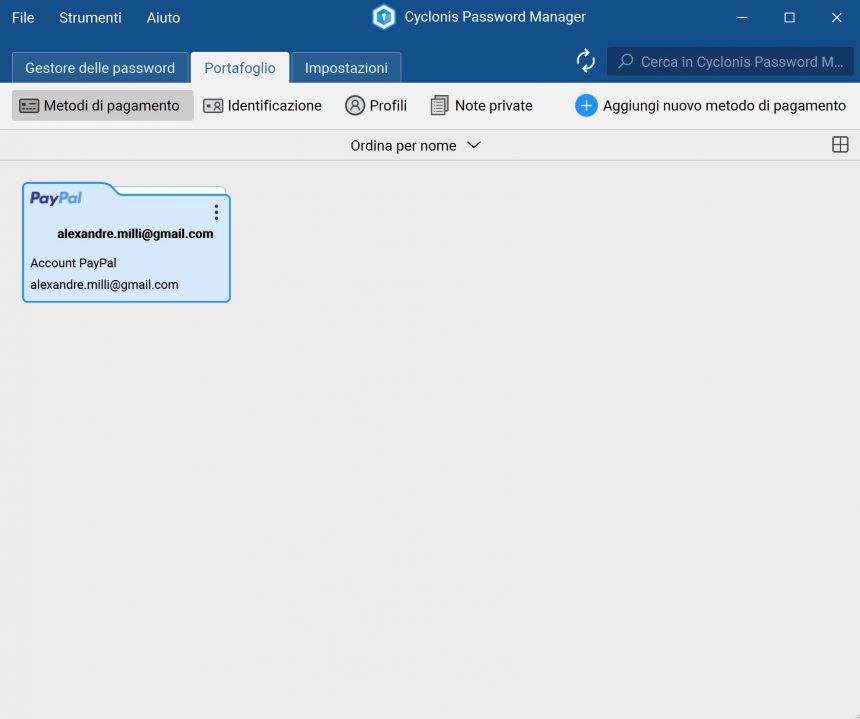Select the Portafoglio tab
The width and height of the screenshot is (860, 719).
pos(240,67)
